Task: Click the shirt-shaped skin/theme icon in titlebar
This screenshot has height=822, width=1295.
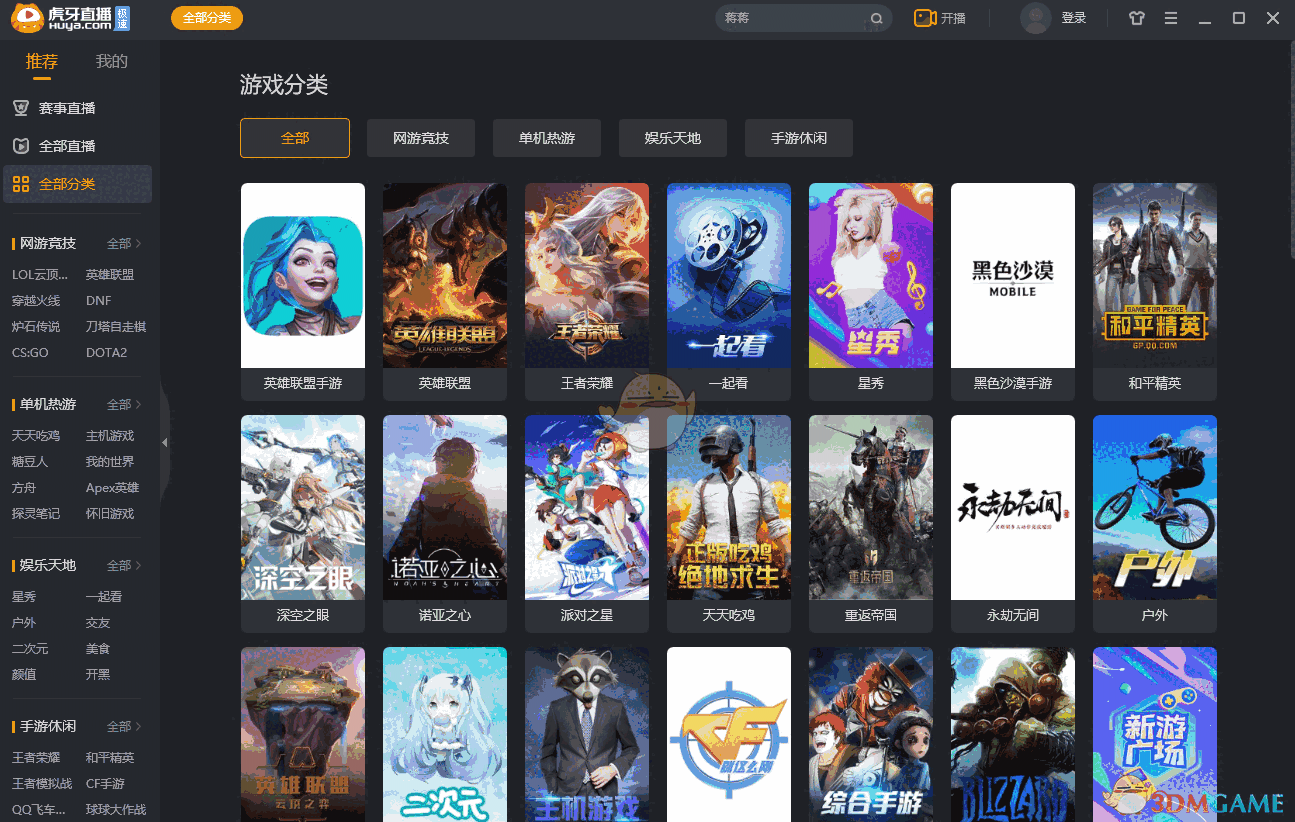Action: tap(1136, 18)
